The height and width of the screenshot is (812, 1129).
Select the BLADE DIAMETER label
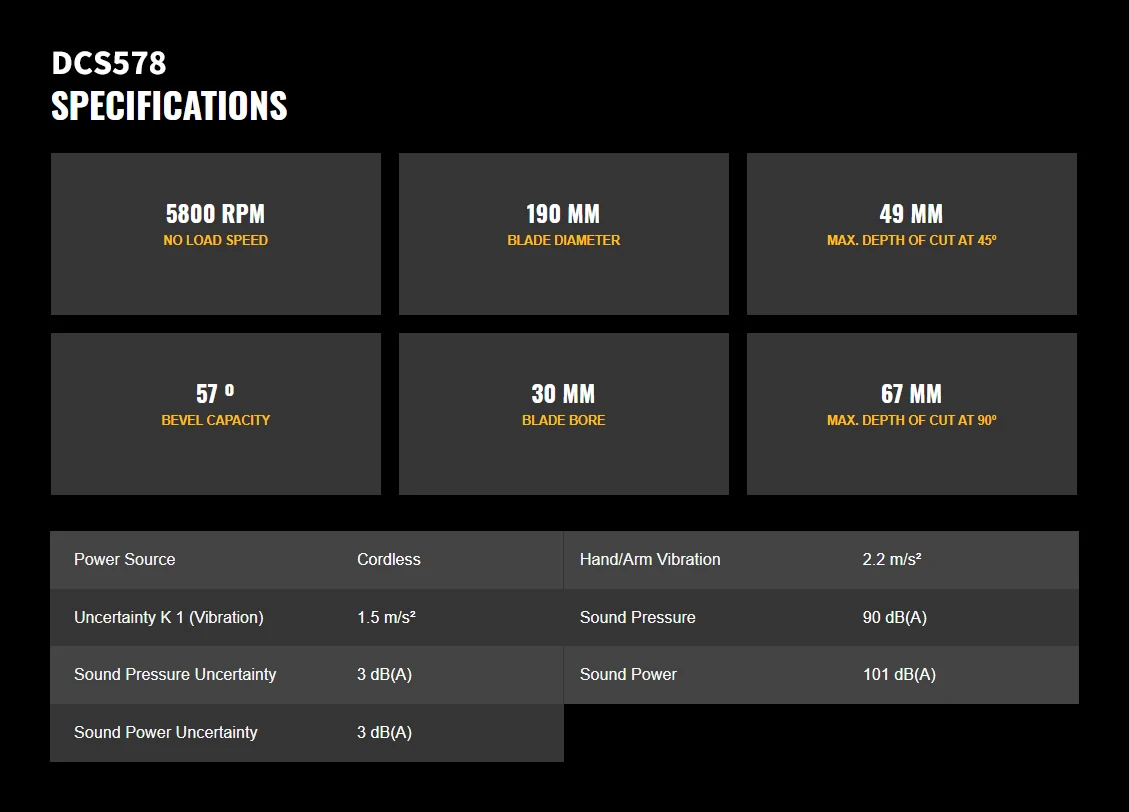[564, 240]
